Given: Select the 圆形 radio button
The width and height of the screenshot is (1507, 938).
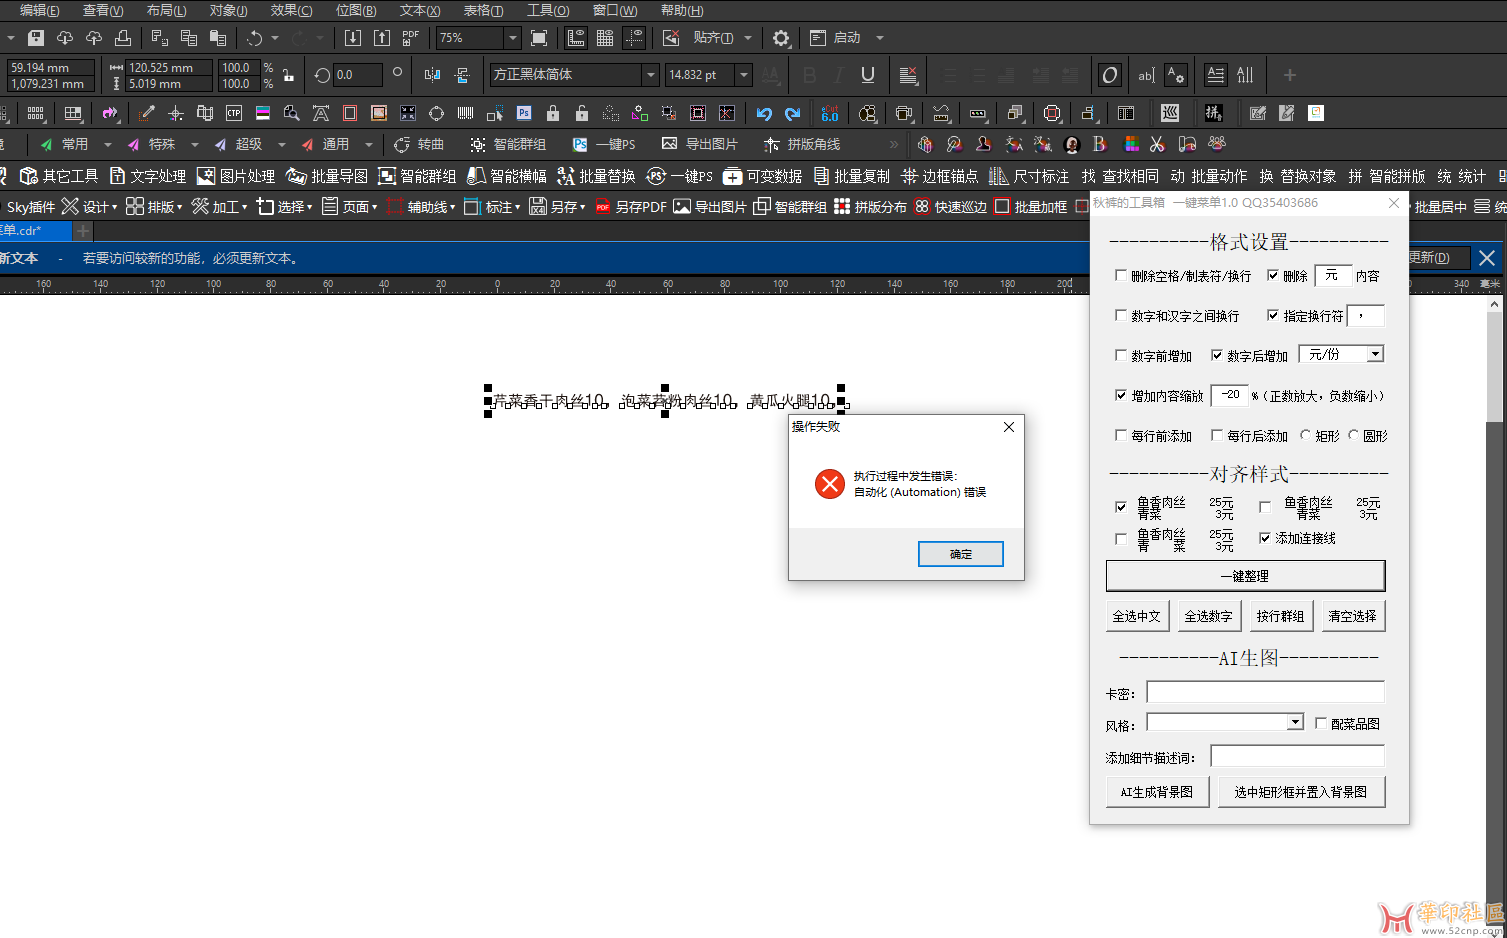Looking at the screenshot, I should (x=1354, y=435).
